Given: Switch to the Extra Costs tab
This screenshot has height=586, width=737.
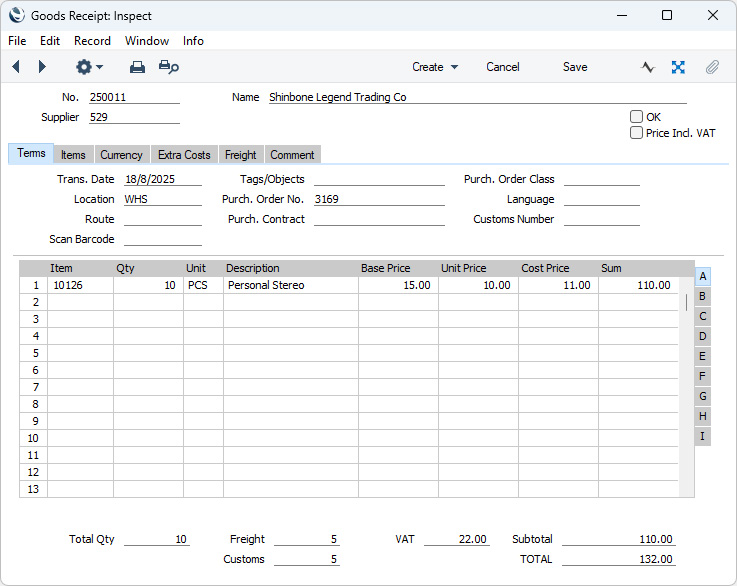Looking at the screenshot, I should pyautogui.click(x=184, y=155).
